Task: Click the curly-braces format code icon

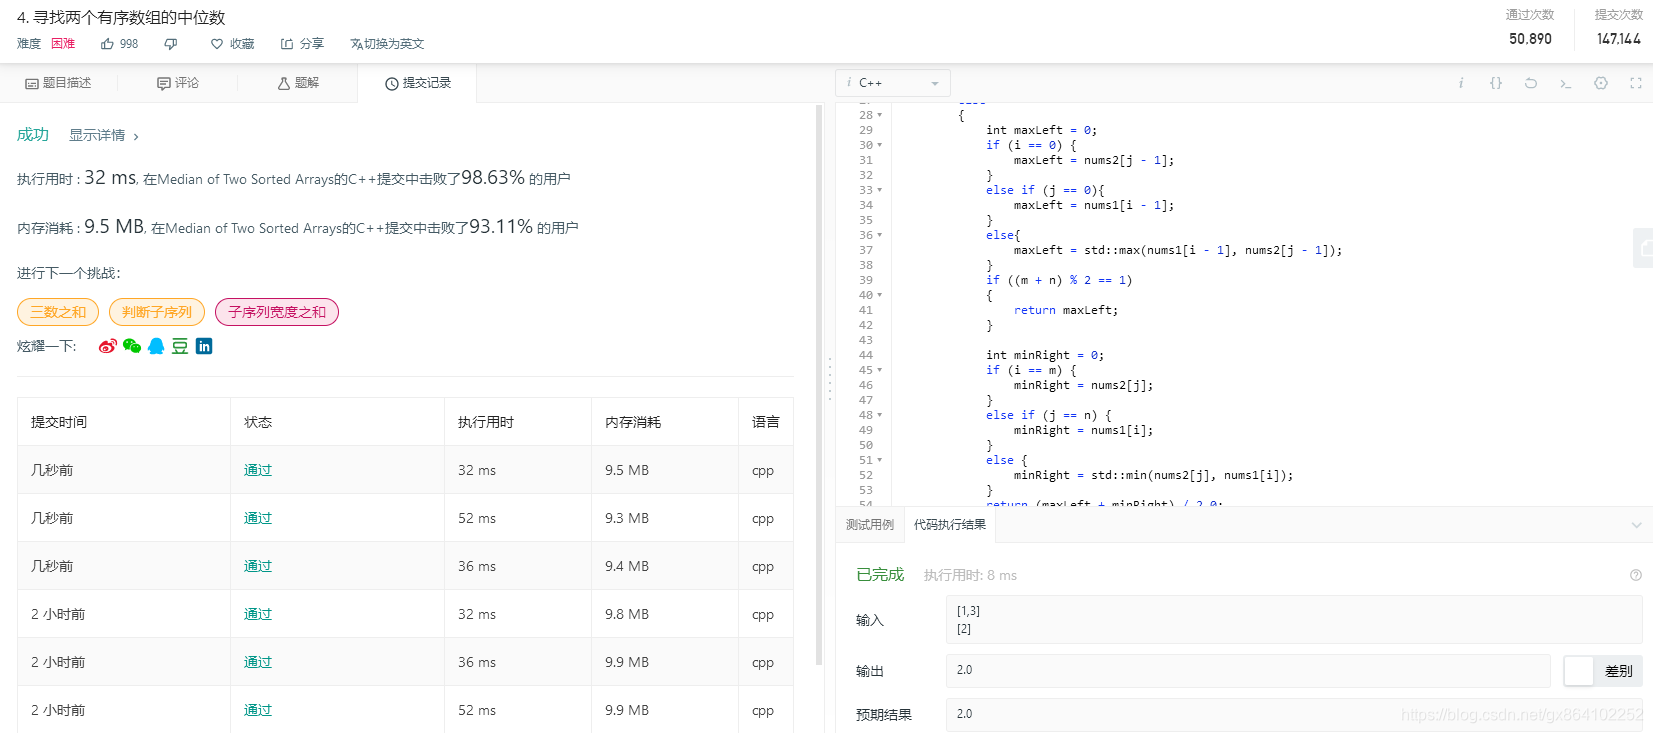Action: (1496, 83)
